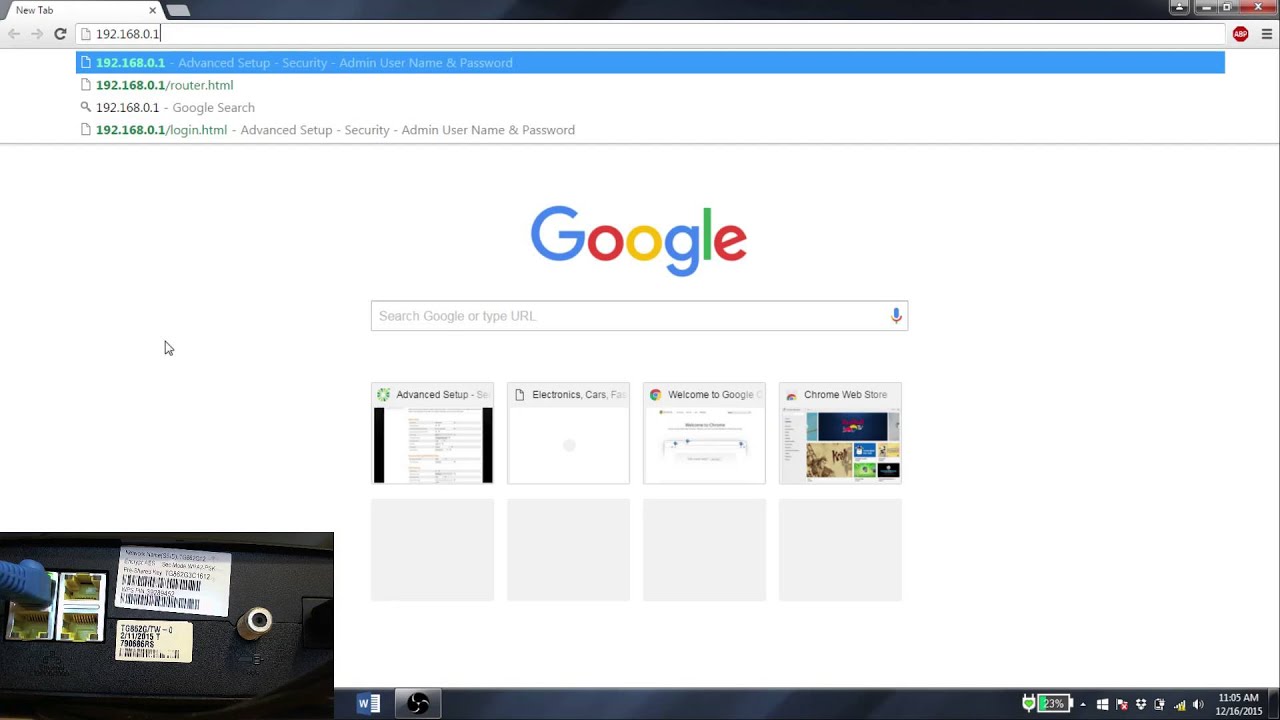Click the voice search microphone icon

point(896,316)
